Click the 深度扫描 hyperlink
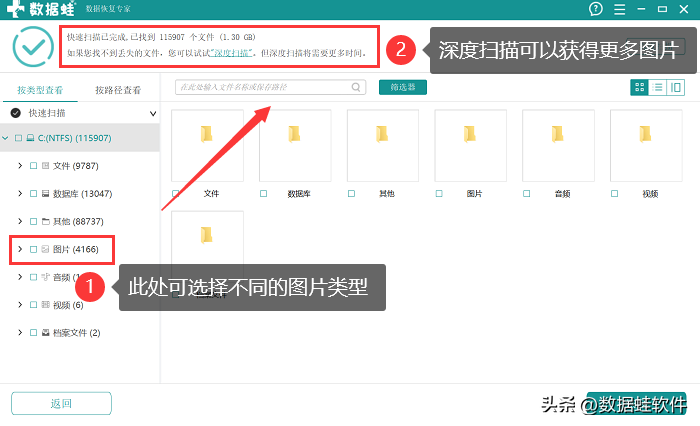The height and width of the screenshot is (426, 700). coord(231,53)
